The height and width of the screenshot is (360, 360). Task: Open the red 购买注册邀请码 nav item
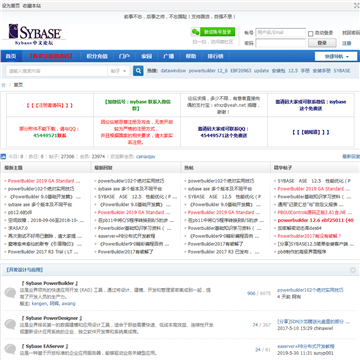coord(51,56)
